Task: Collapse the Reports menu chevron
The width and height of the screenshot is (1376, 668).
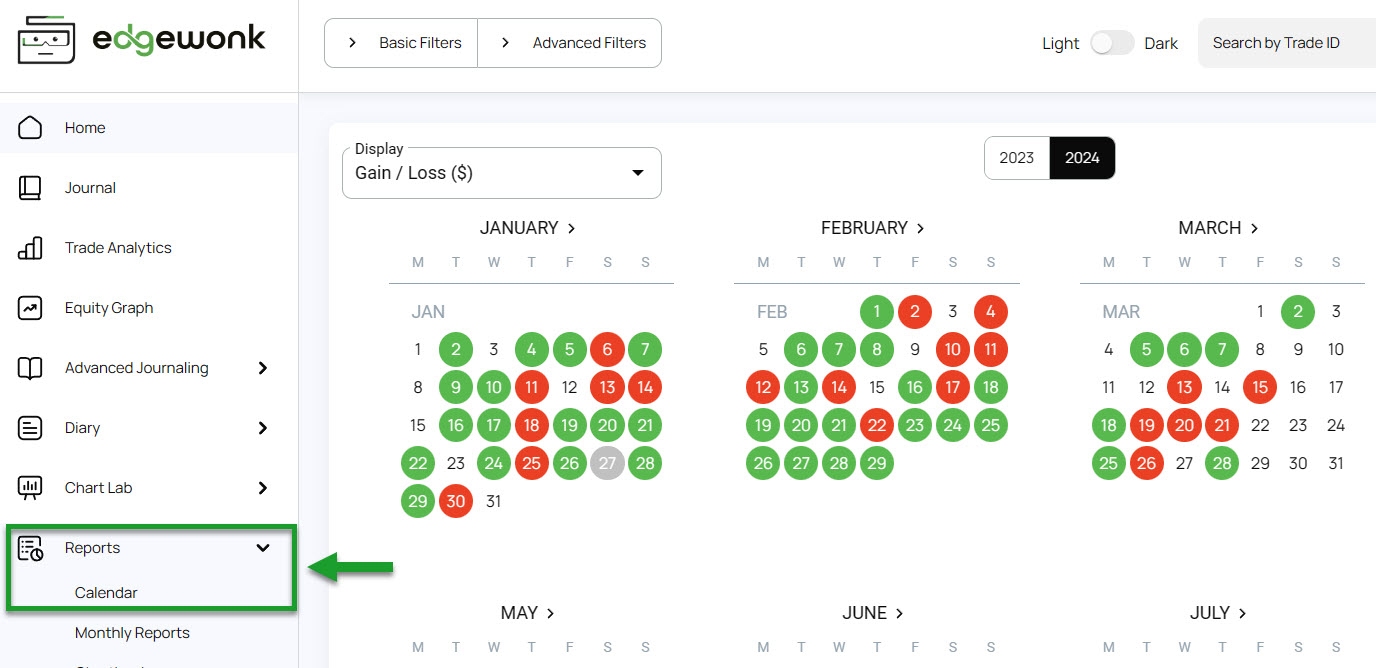Action: [263, 548]
